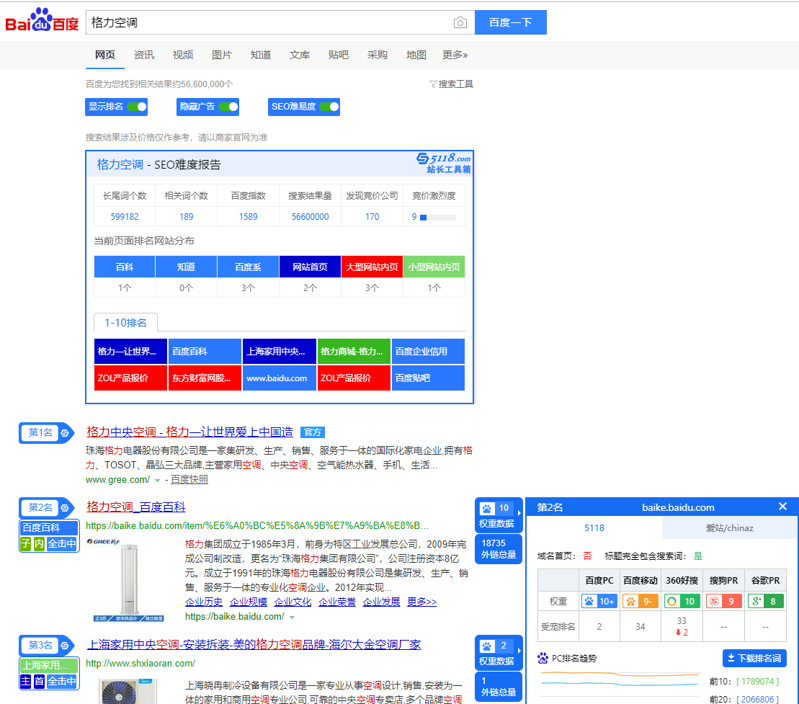This screenshot has width=799, height=704.
Task: Open the 更多» search category menu
Action: click(455, 55)
